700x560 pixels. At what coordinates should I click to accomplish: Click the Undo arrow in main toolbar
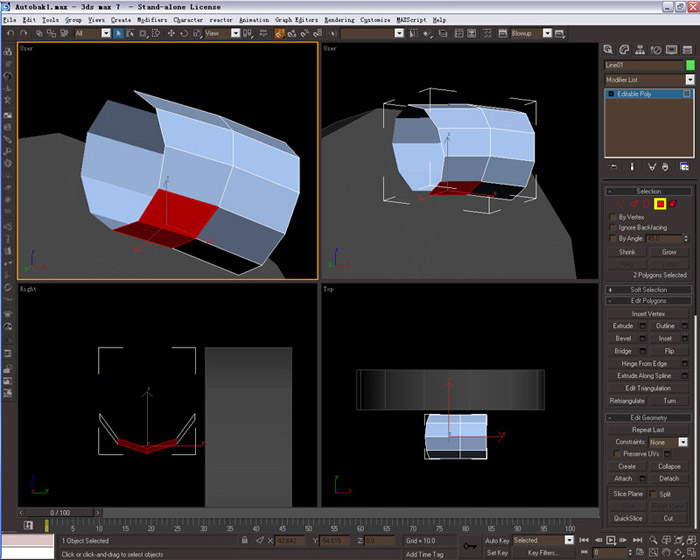(11, 33)
